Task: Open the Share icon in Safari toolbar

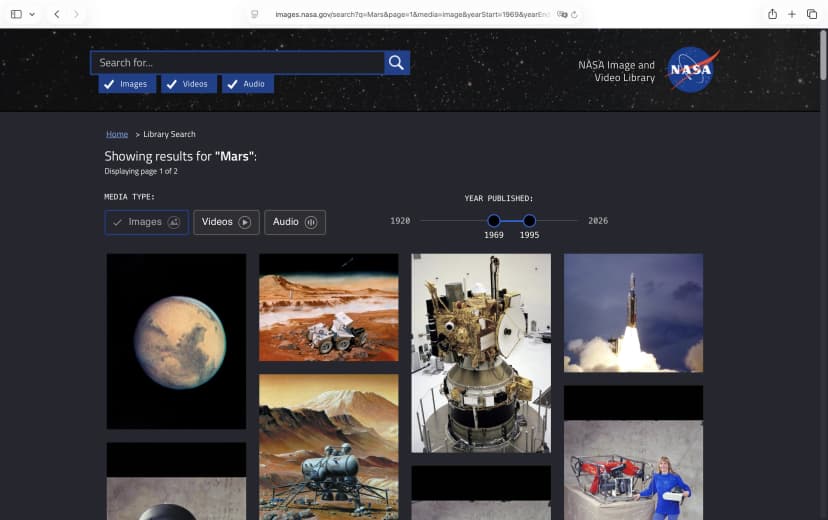Action: [x=772, y=14]
